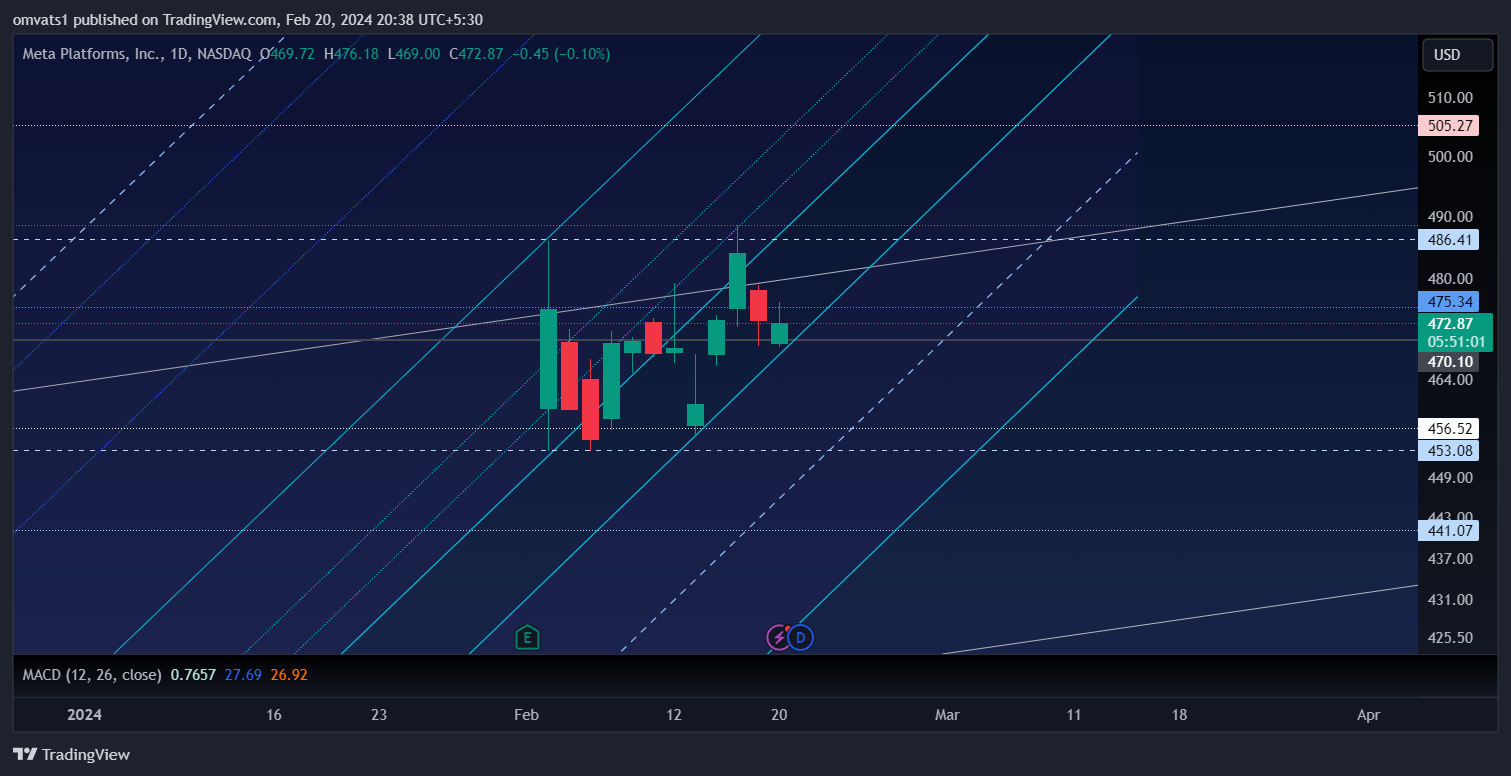Viewport: 1511px width, 776px height.
Task: Click the 500.00 price axis value
Action: pos(1450,157)
